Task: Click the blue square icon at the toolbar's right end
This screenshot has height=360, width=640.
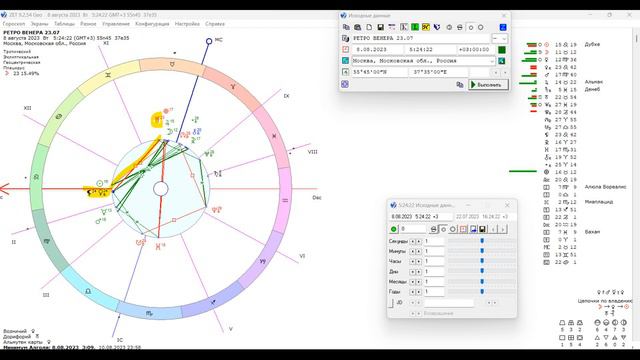Action: tap(503, 27)
